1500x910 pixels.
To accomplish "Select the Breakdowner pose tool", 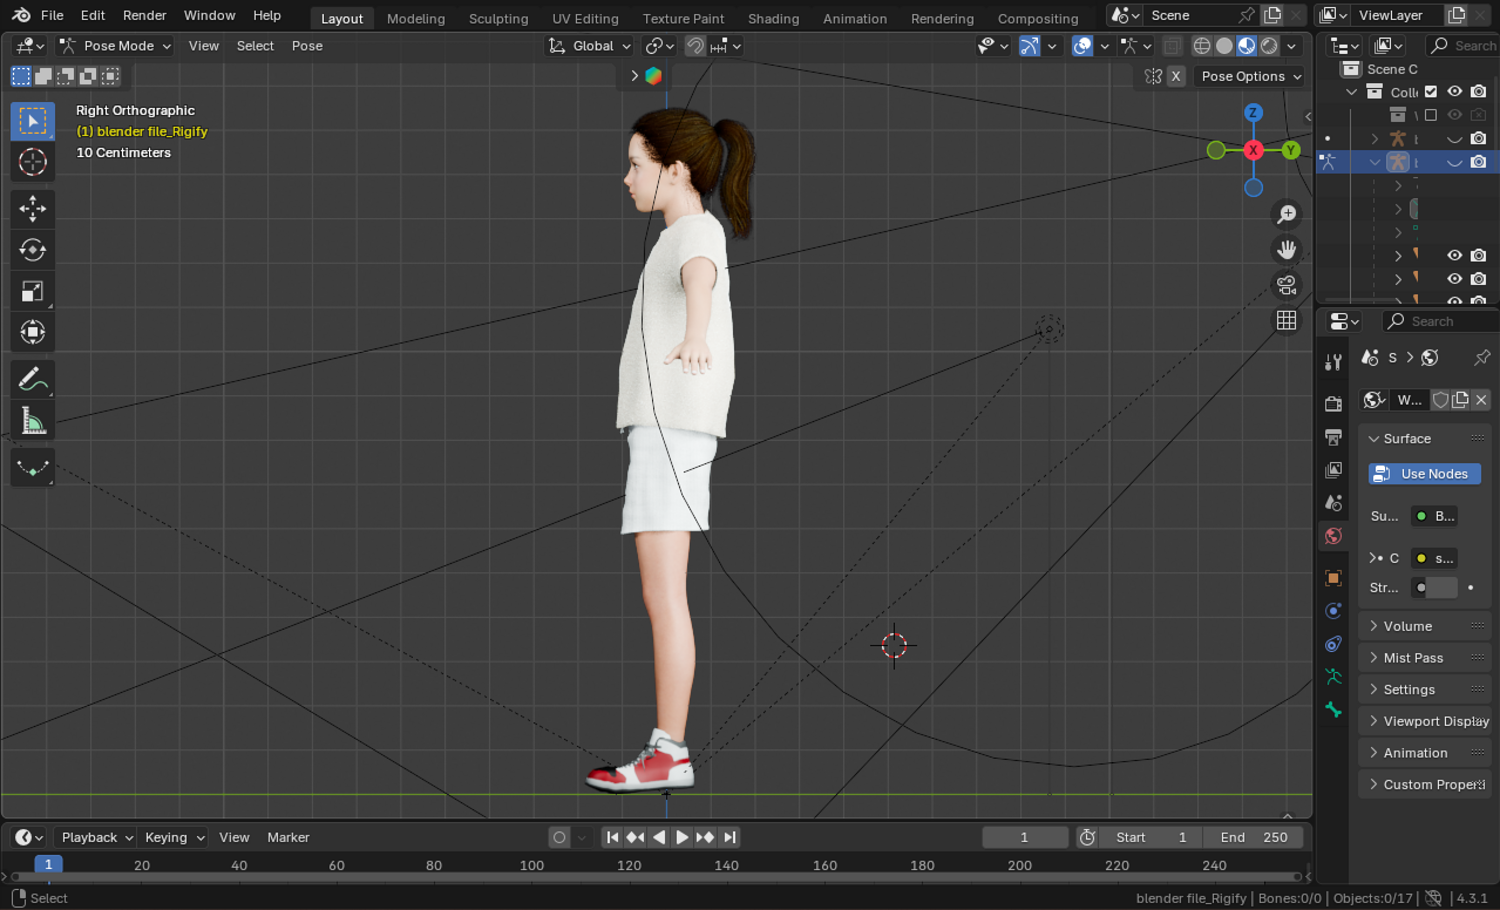I will point(32,468).
